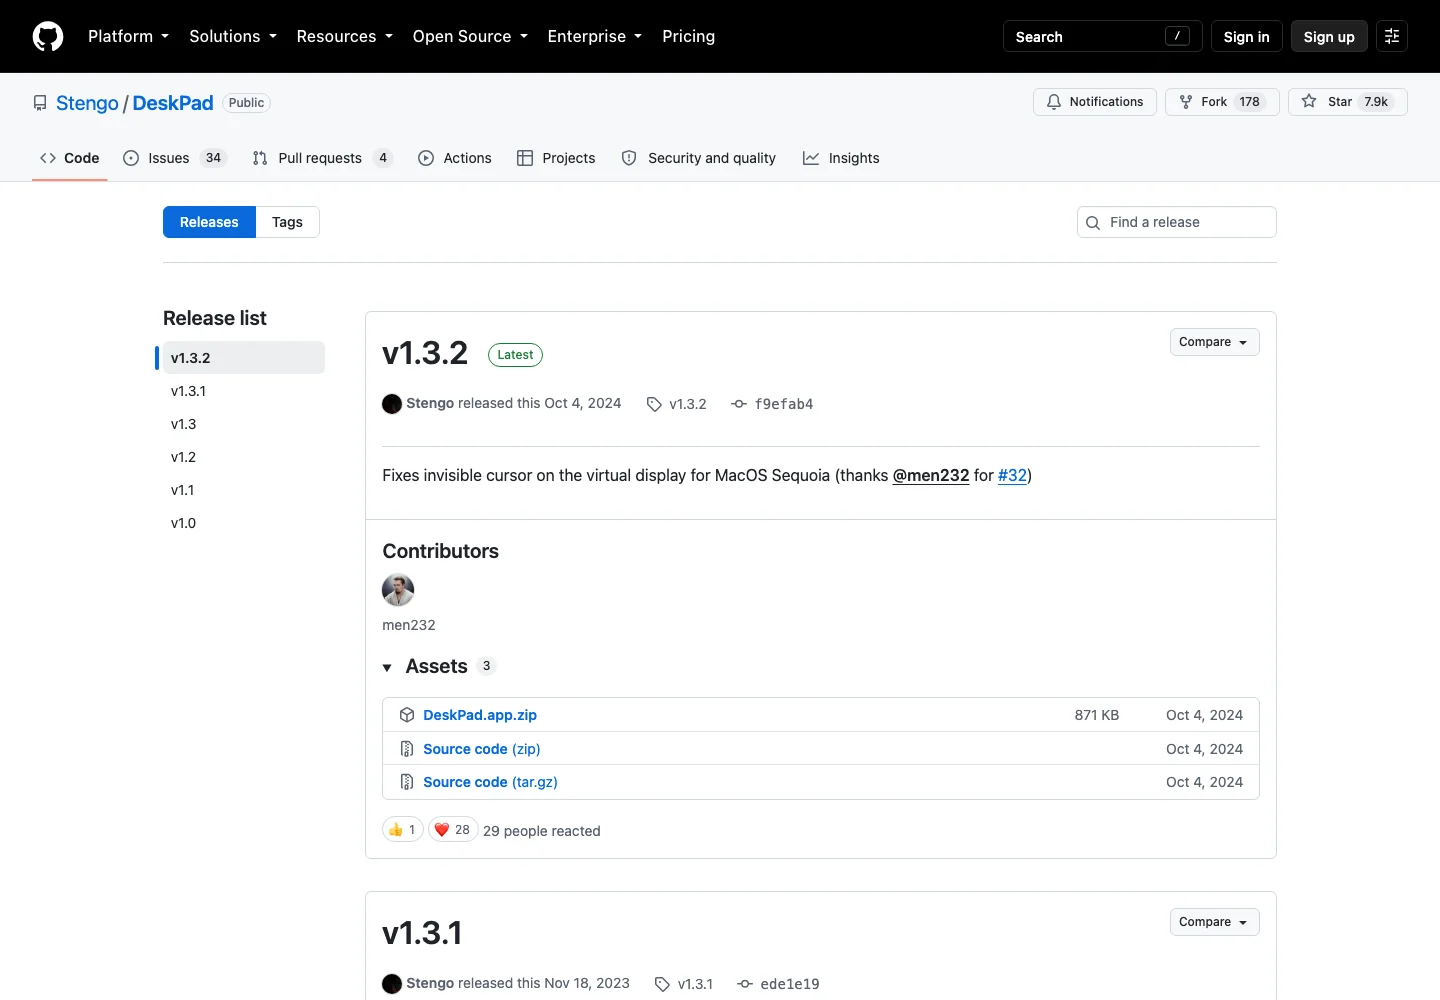Fork the DeskPad repository
The height and width of the screenshot is (1000, 1440).
tap(1222, 102)
